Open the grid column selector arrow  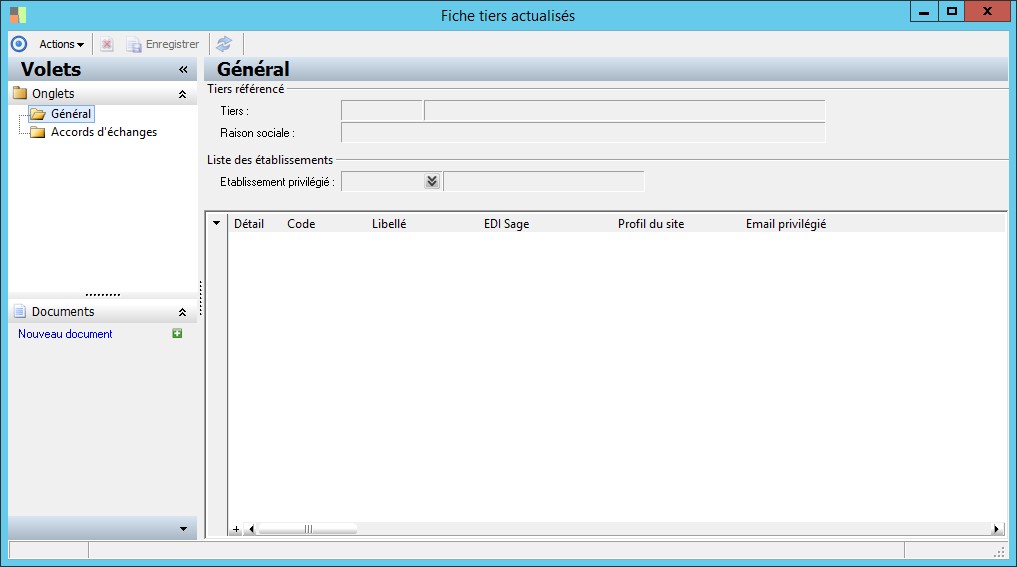tap(217, 223)
